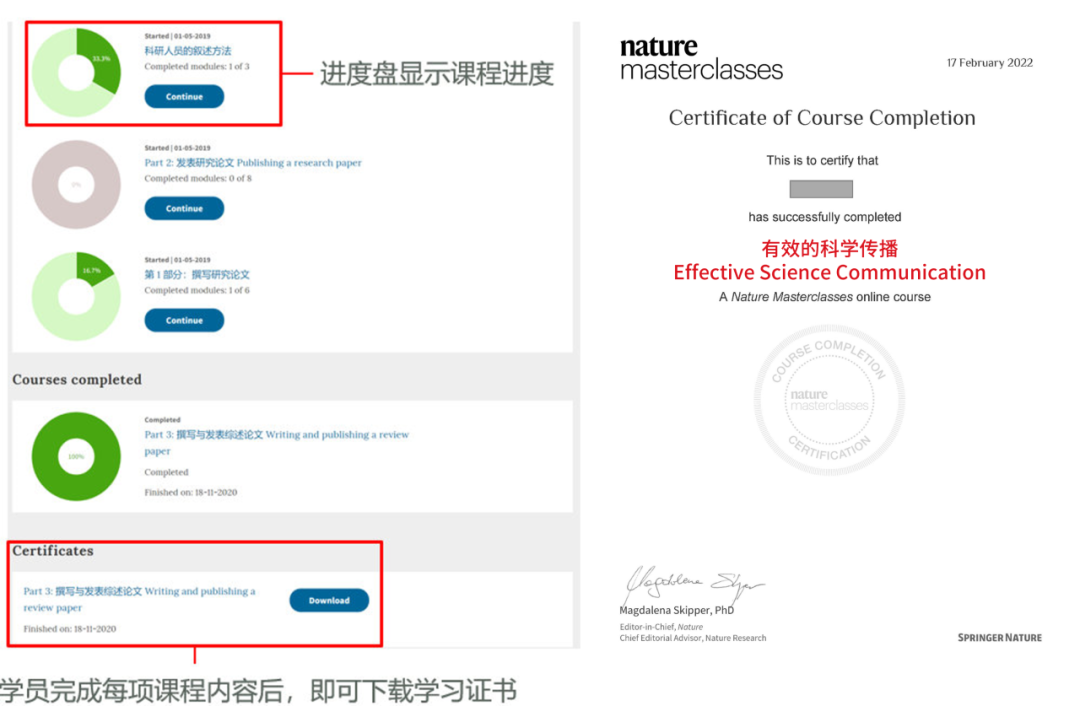Open the Part 2: 发表研究论文 course link
The width and height of the screenshot is (1080, 706).
click(253, 163)
